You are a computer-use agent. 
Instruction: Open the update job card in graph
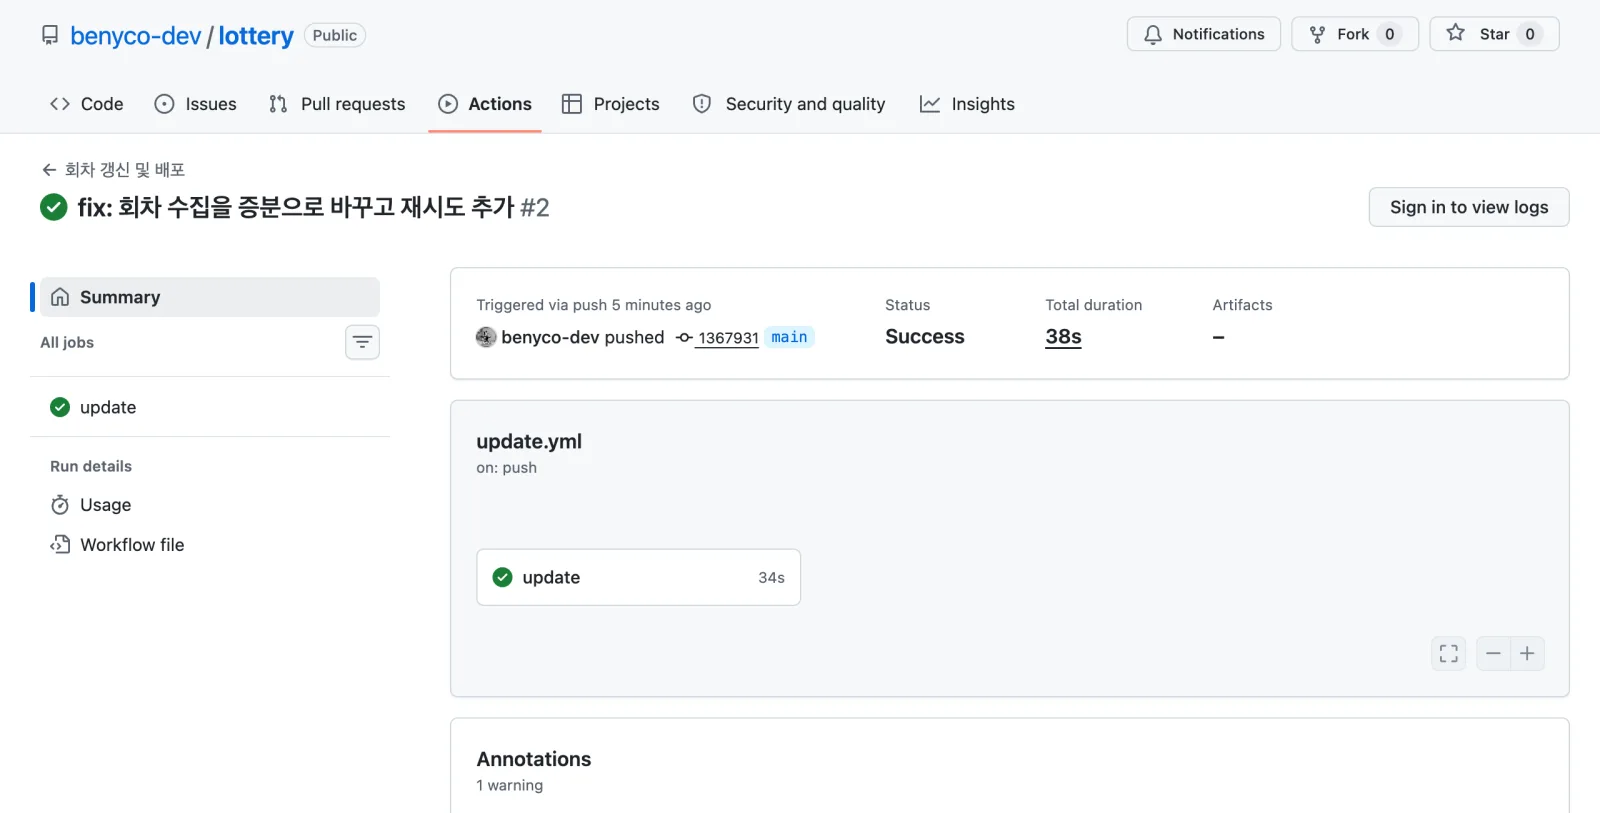click(x=638, y=577)
